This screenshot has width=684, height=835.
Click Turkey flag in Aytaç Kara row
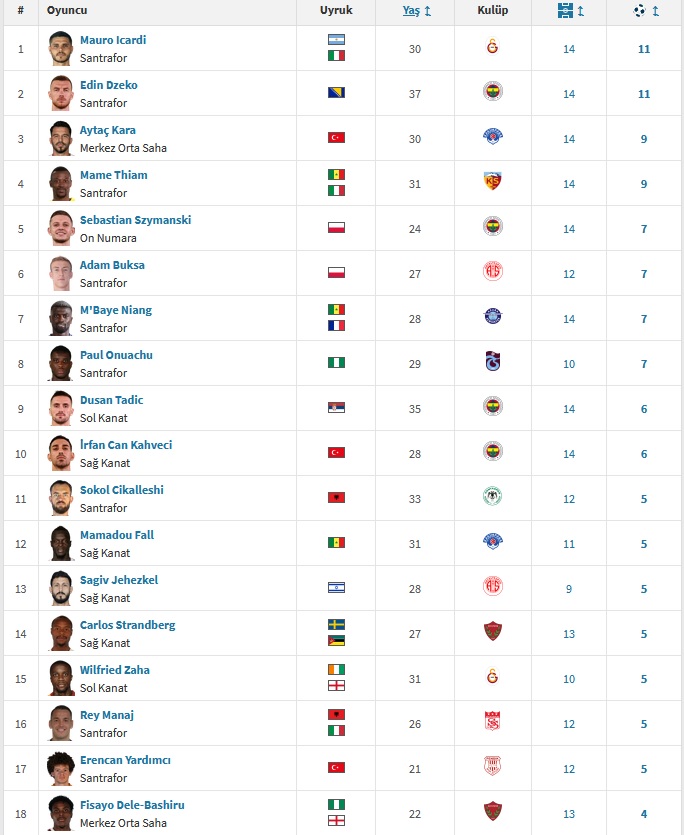pyautogui.click(x=336, y=137)
